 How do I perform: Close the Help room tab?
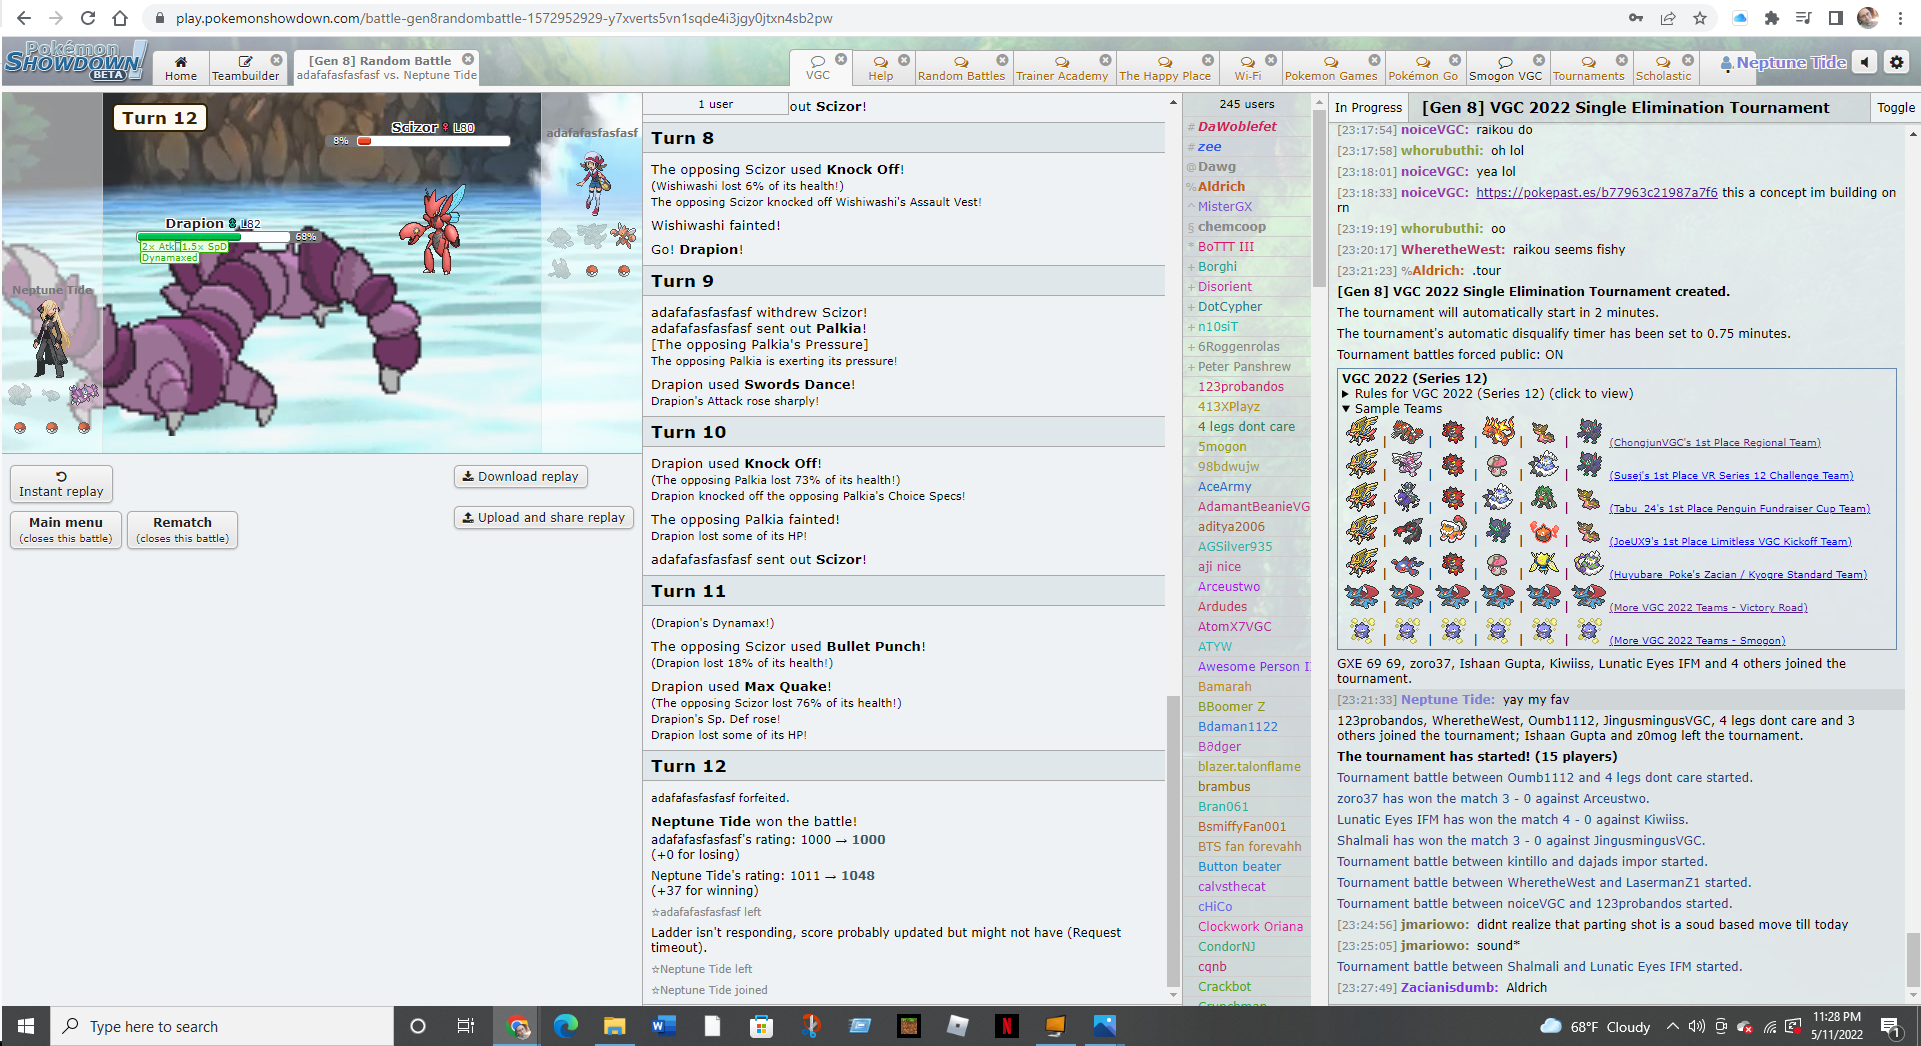904,60
